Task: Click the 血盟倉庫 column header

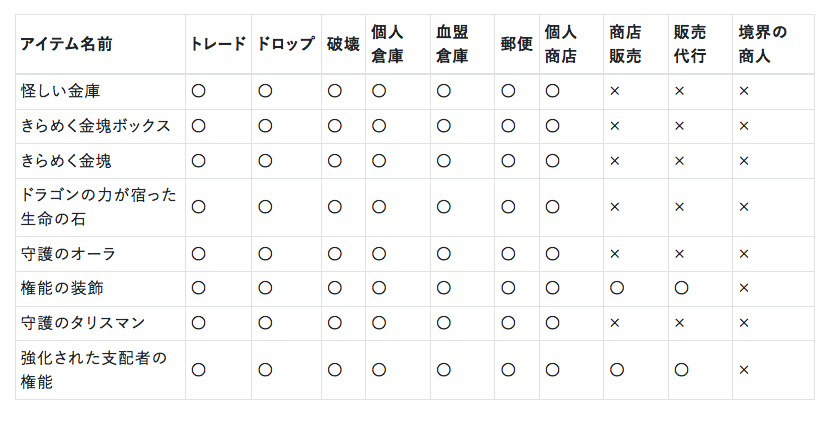Action: tap(452, 44)
